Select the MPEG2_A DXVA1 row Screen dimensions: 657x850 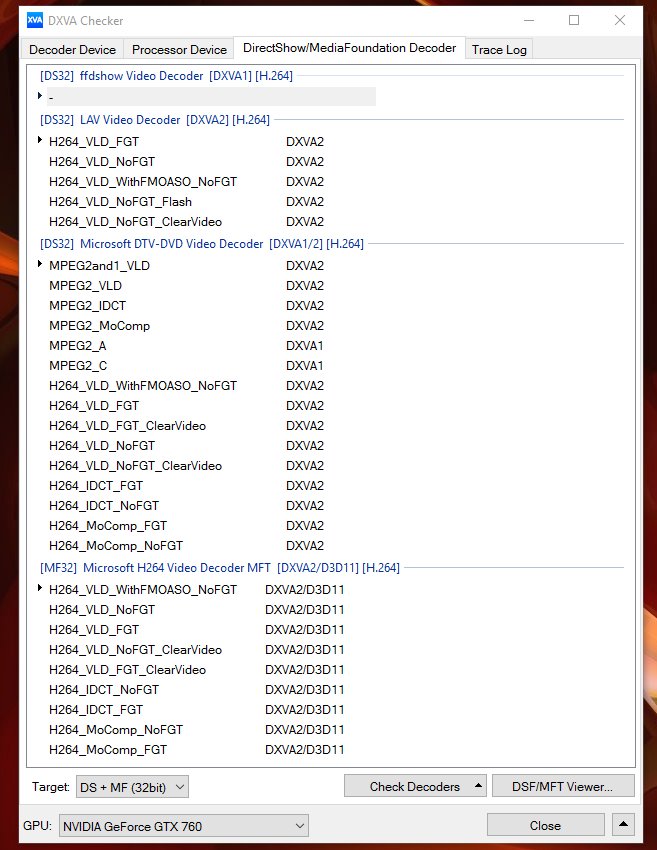(77, 346)
